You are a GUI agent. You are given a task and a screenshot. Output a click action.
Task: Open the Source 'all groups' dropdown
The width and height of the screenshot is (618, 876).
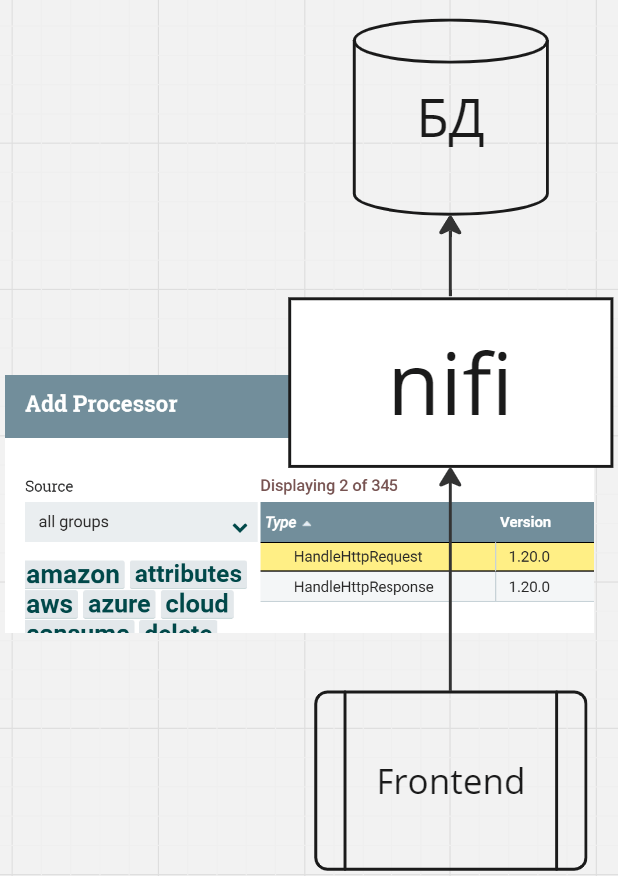[141, 522]
